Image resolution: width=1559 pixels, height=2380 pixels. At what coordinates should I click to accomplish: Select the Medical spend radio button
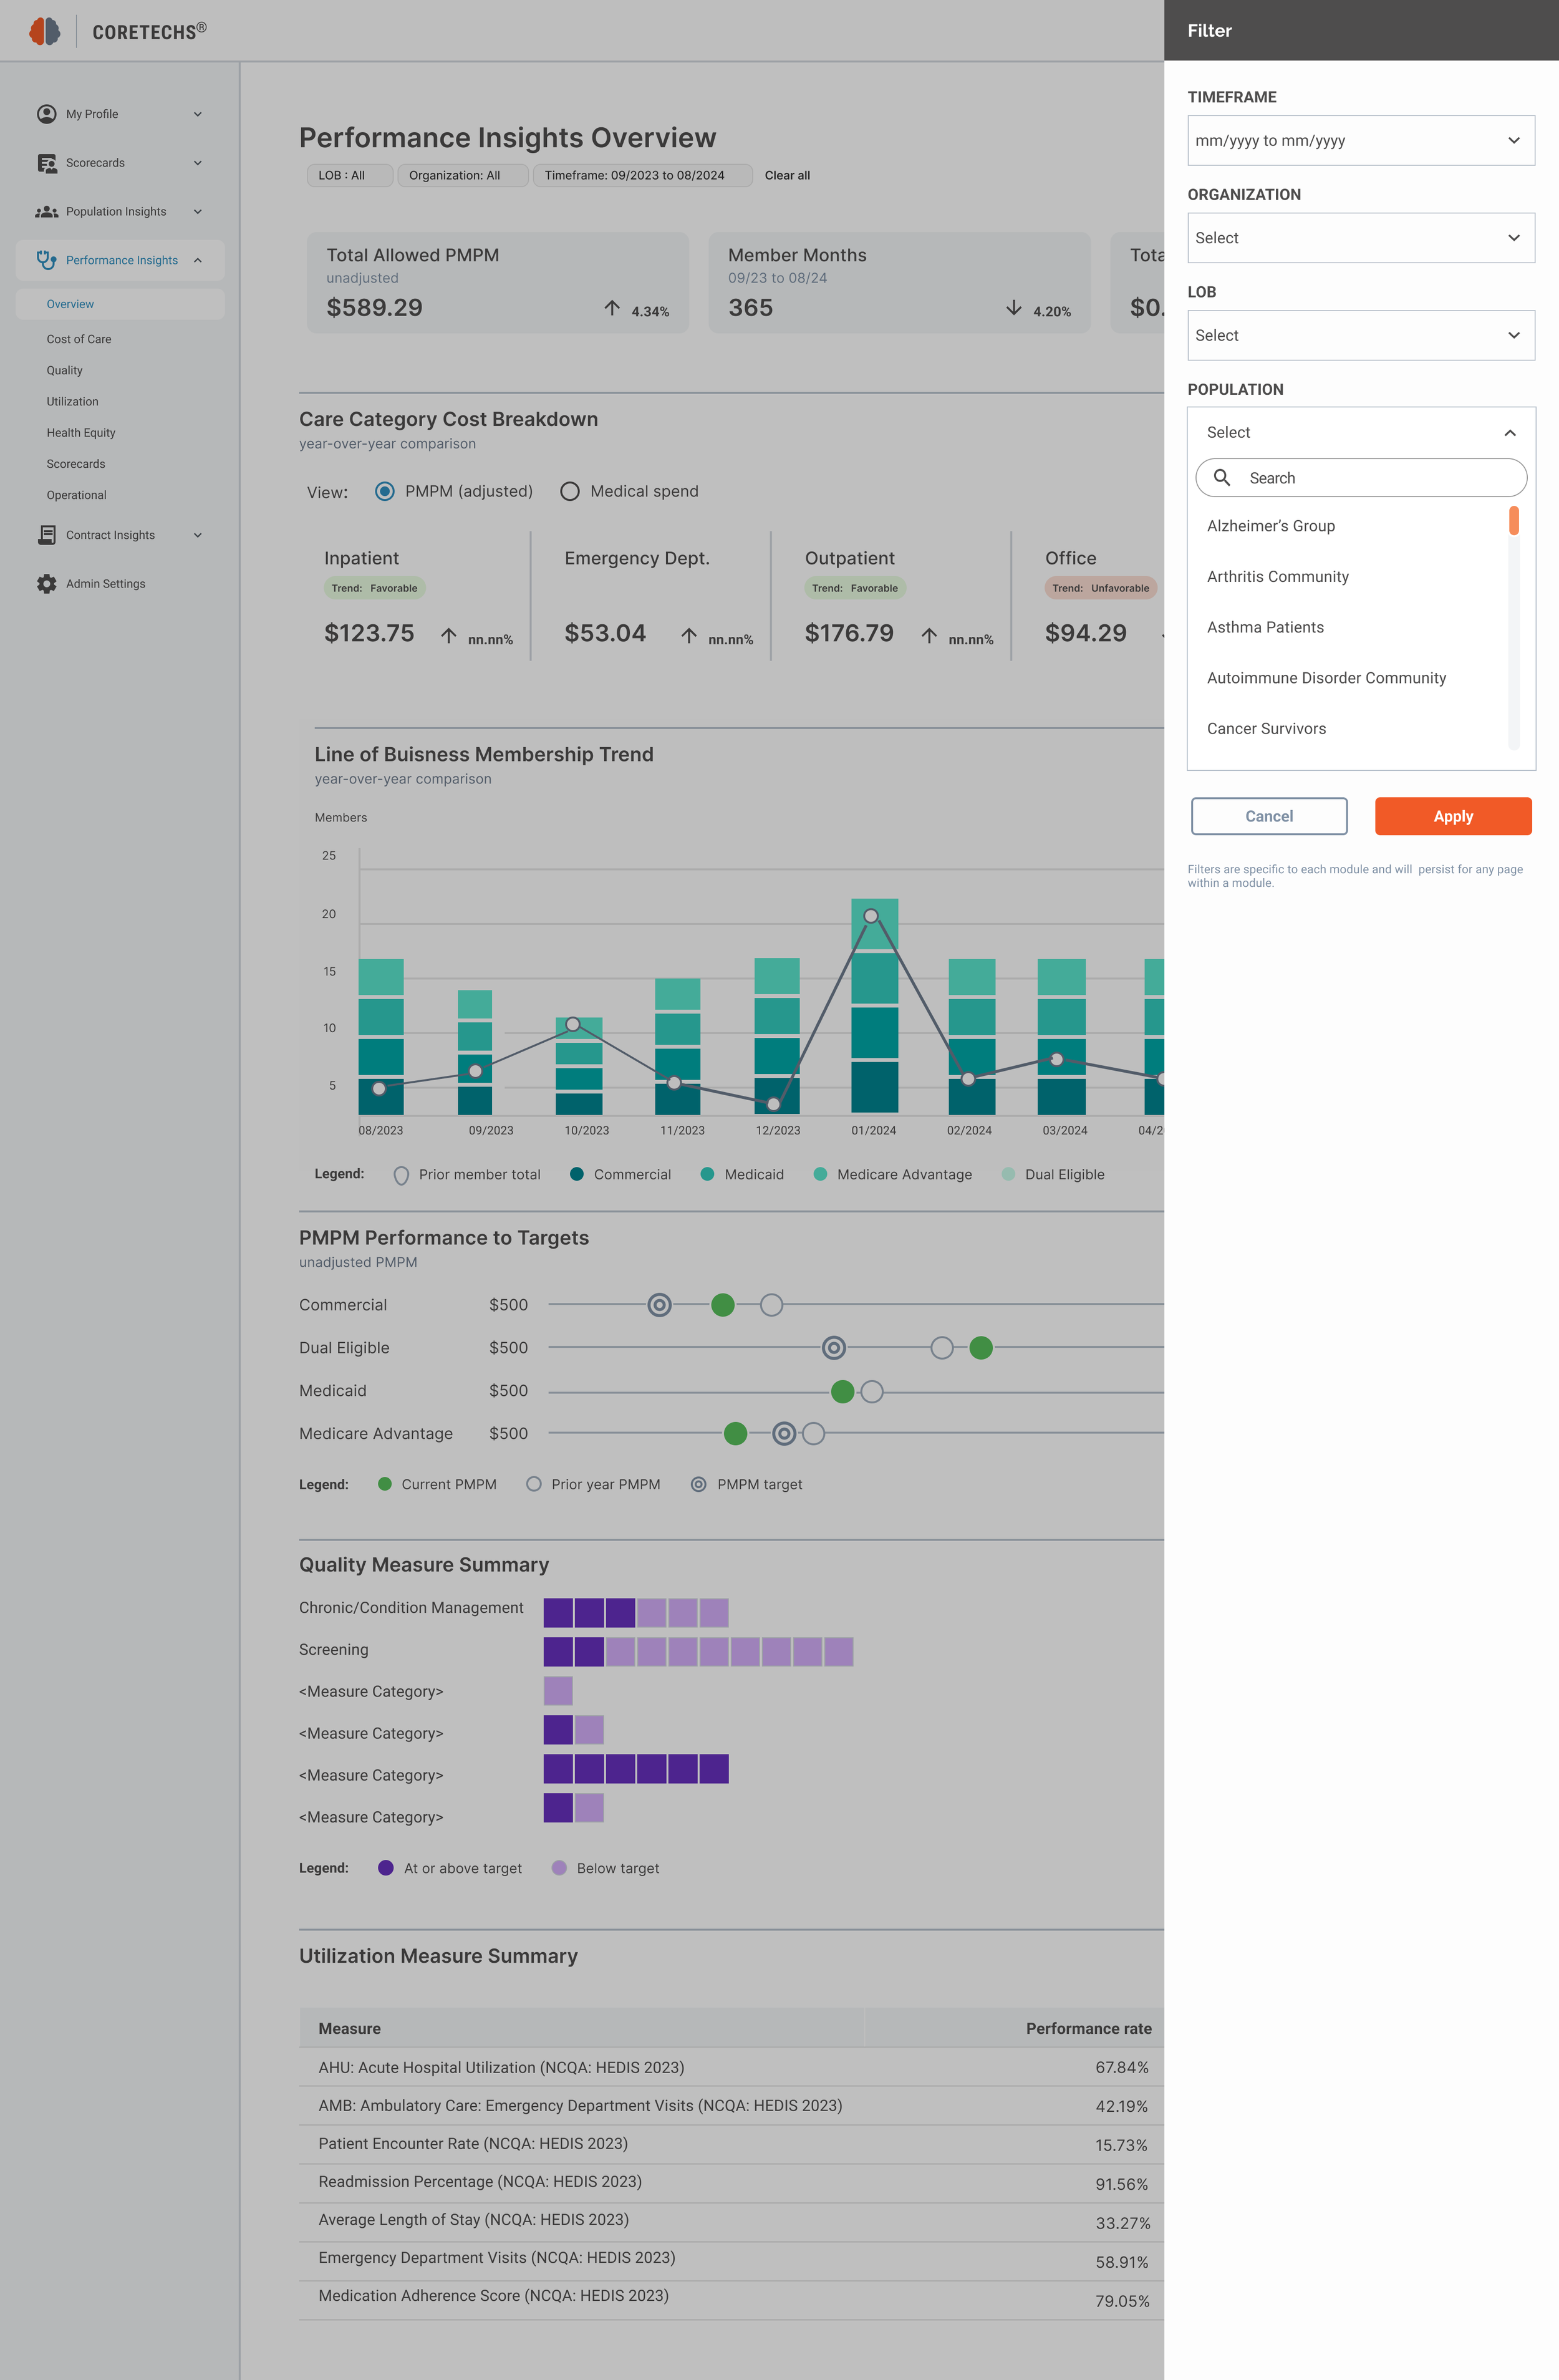[x=569, y=491]
